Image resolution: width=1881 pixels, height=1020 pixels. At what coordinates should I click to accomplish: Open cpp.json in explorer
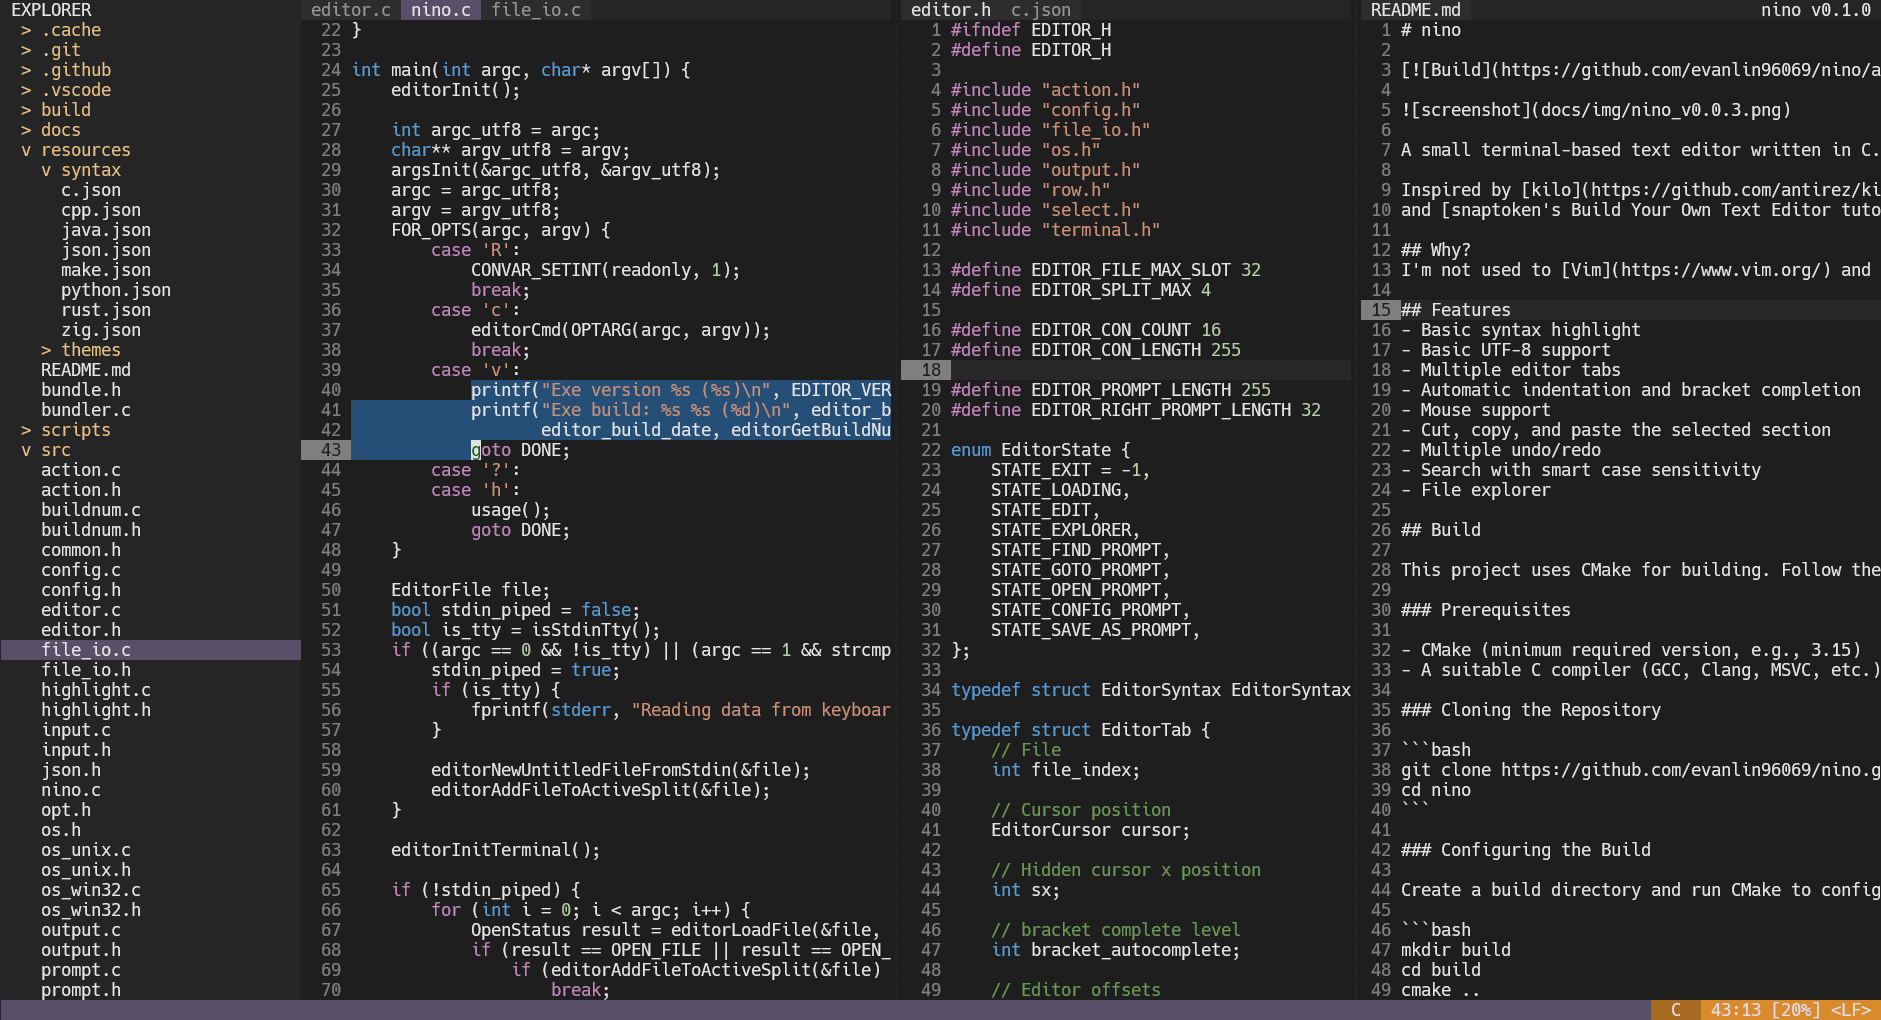pyautogui.click(x=101, y=210)
